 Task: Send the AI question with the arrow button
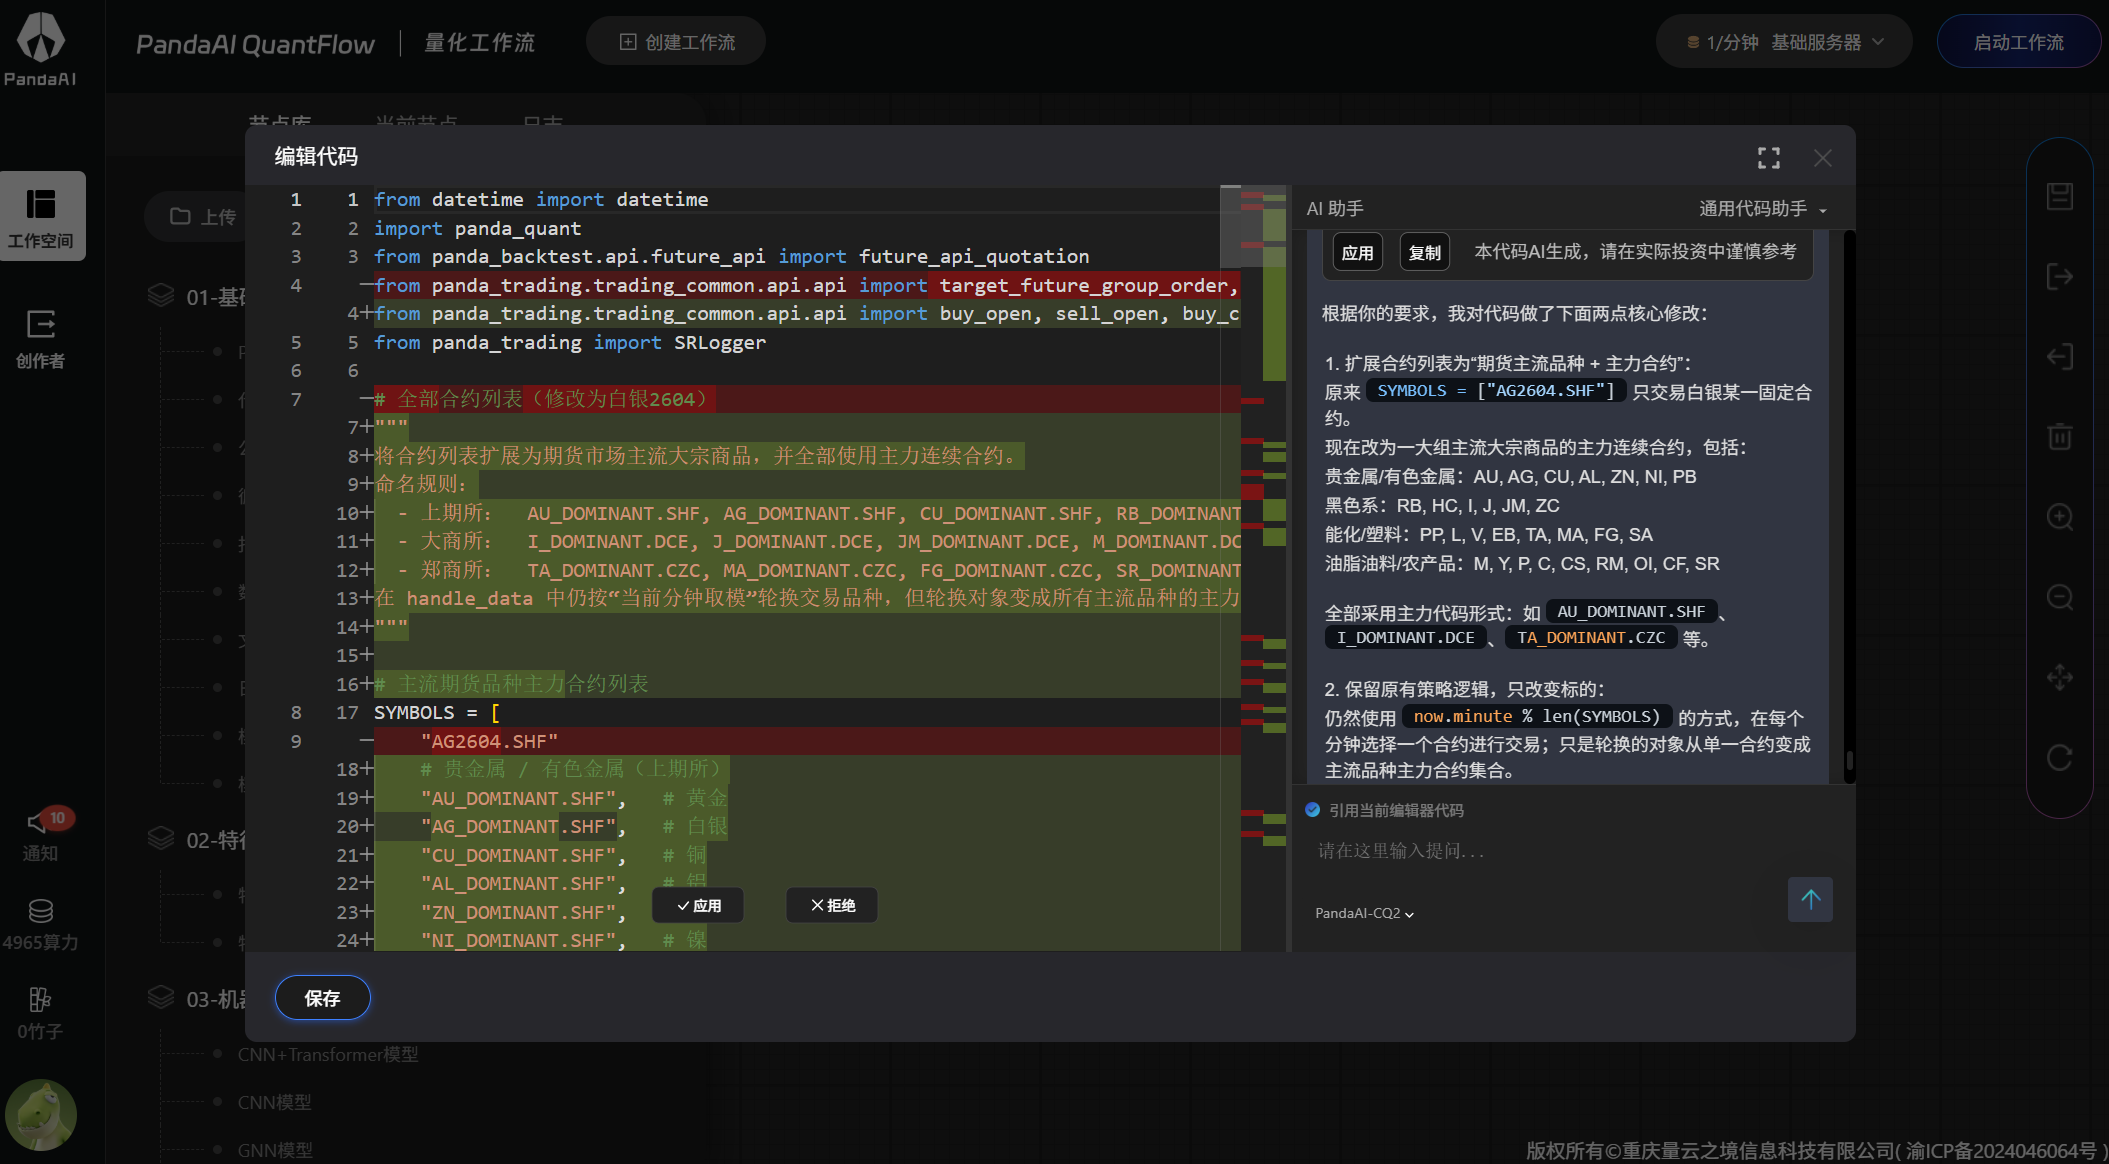click(x=1810, y=900)
